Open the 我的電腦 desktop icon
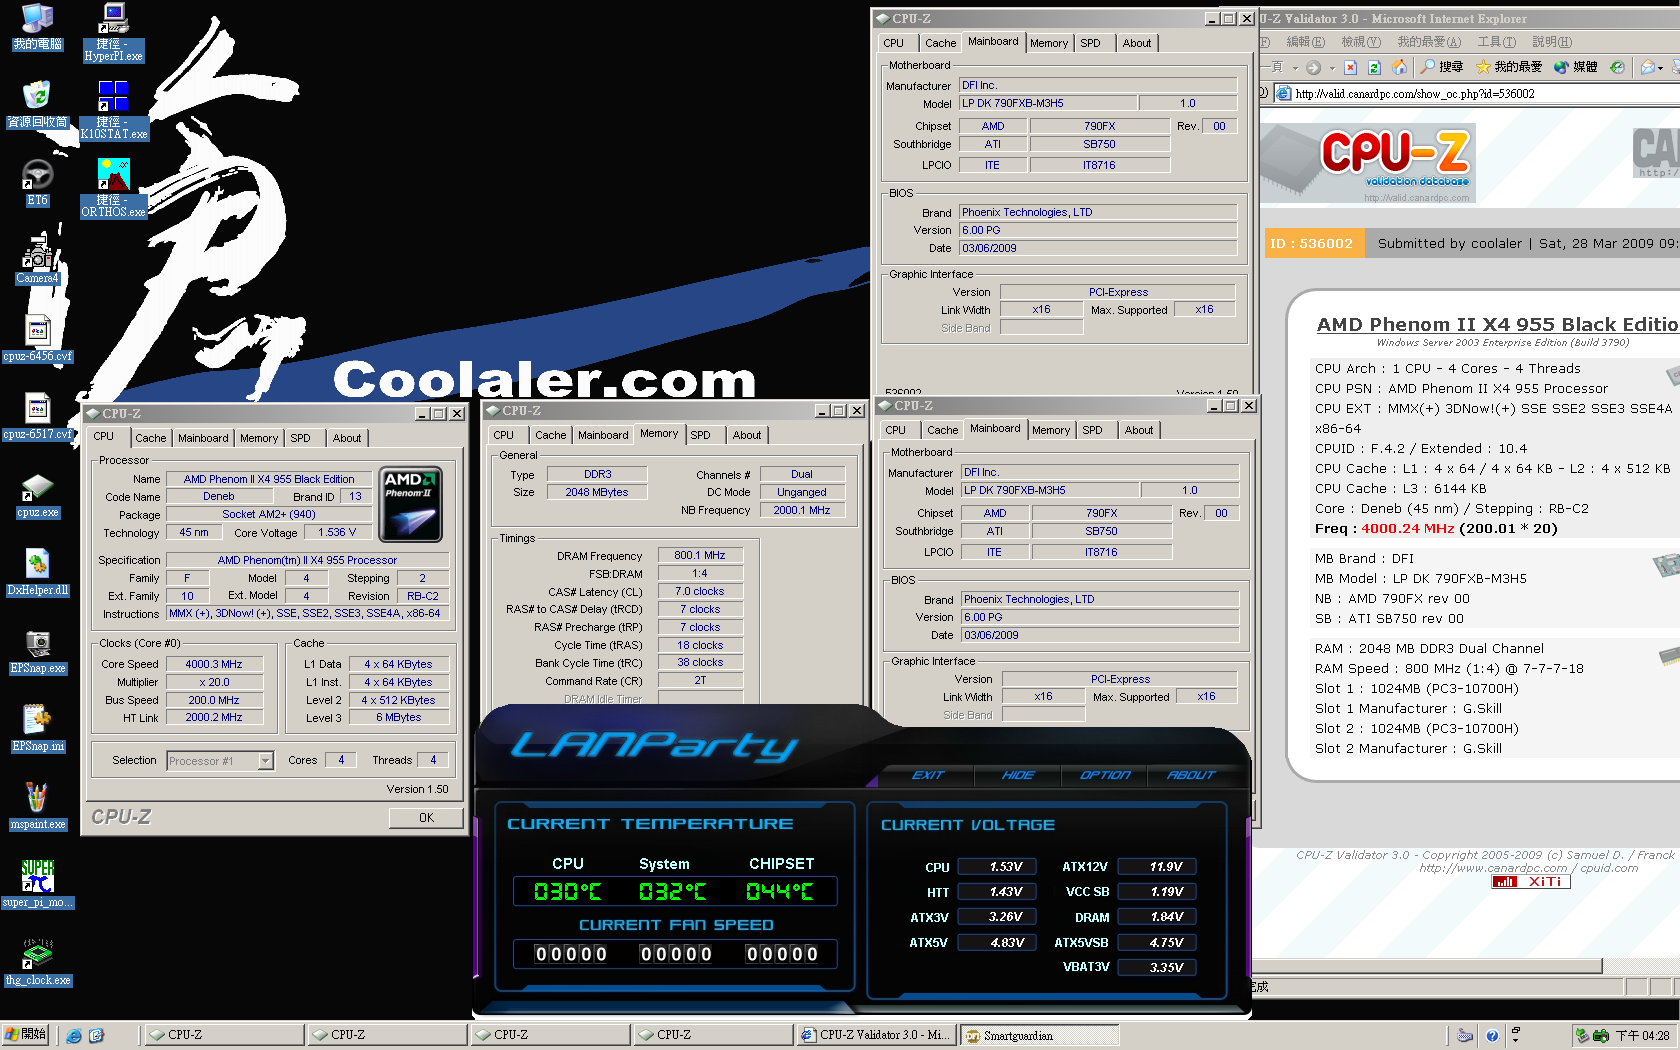1680x1050 pixels. coord(37,27)
